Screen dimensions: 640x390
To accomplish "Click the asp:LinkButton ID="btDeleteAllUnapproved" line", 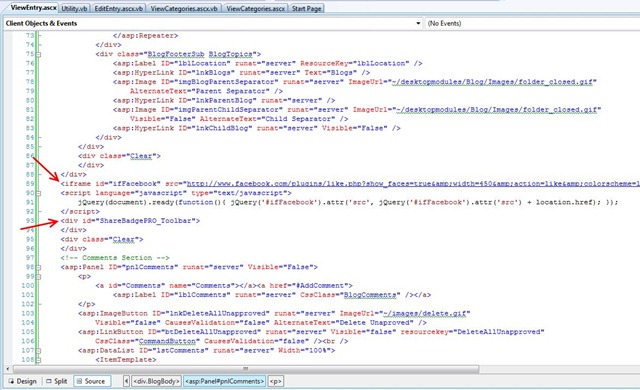I will 311,332.
